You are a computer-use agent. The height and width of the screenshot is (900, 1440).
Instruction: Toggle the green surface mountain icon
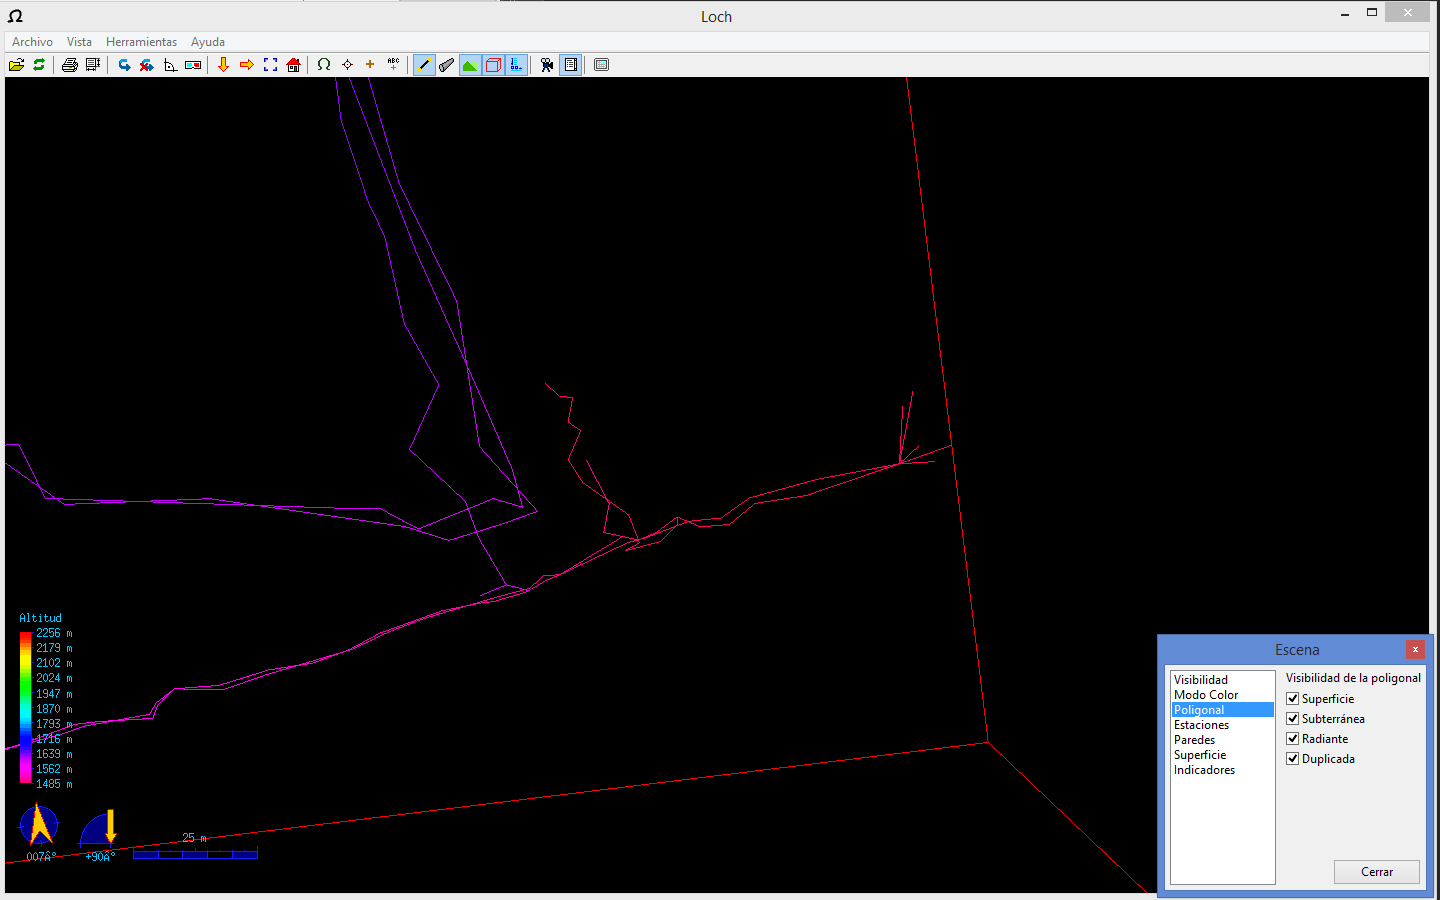click(x=470, y=65)
